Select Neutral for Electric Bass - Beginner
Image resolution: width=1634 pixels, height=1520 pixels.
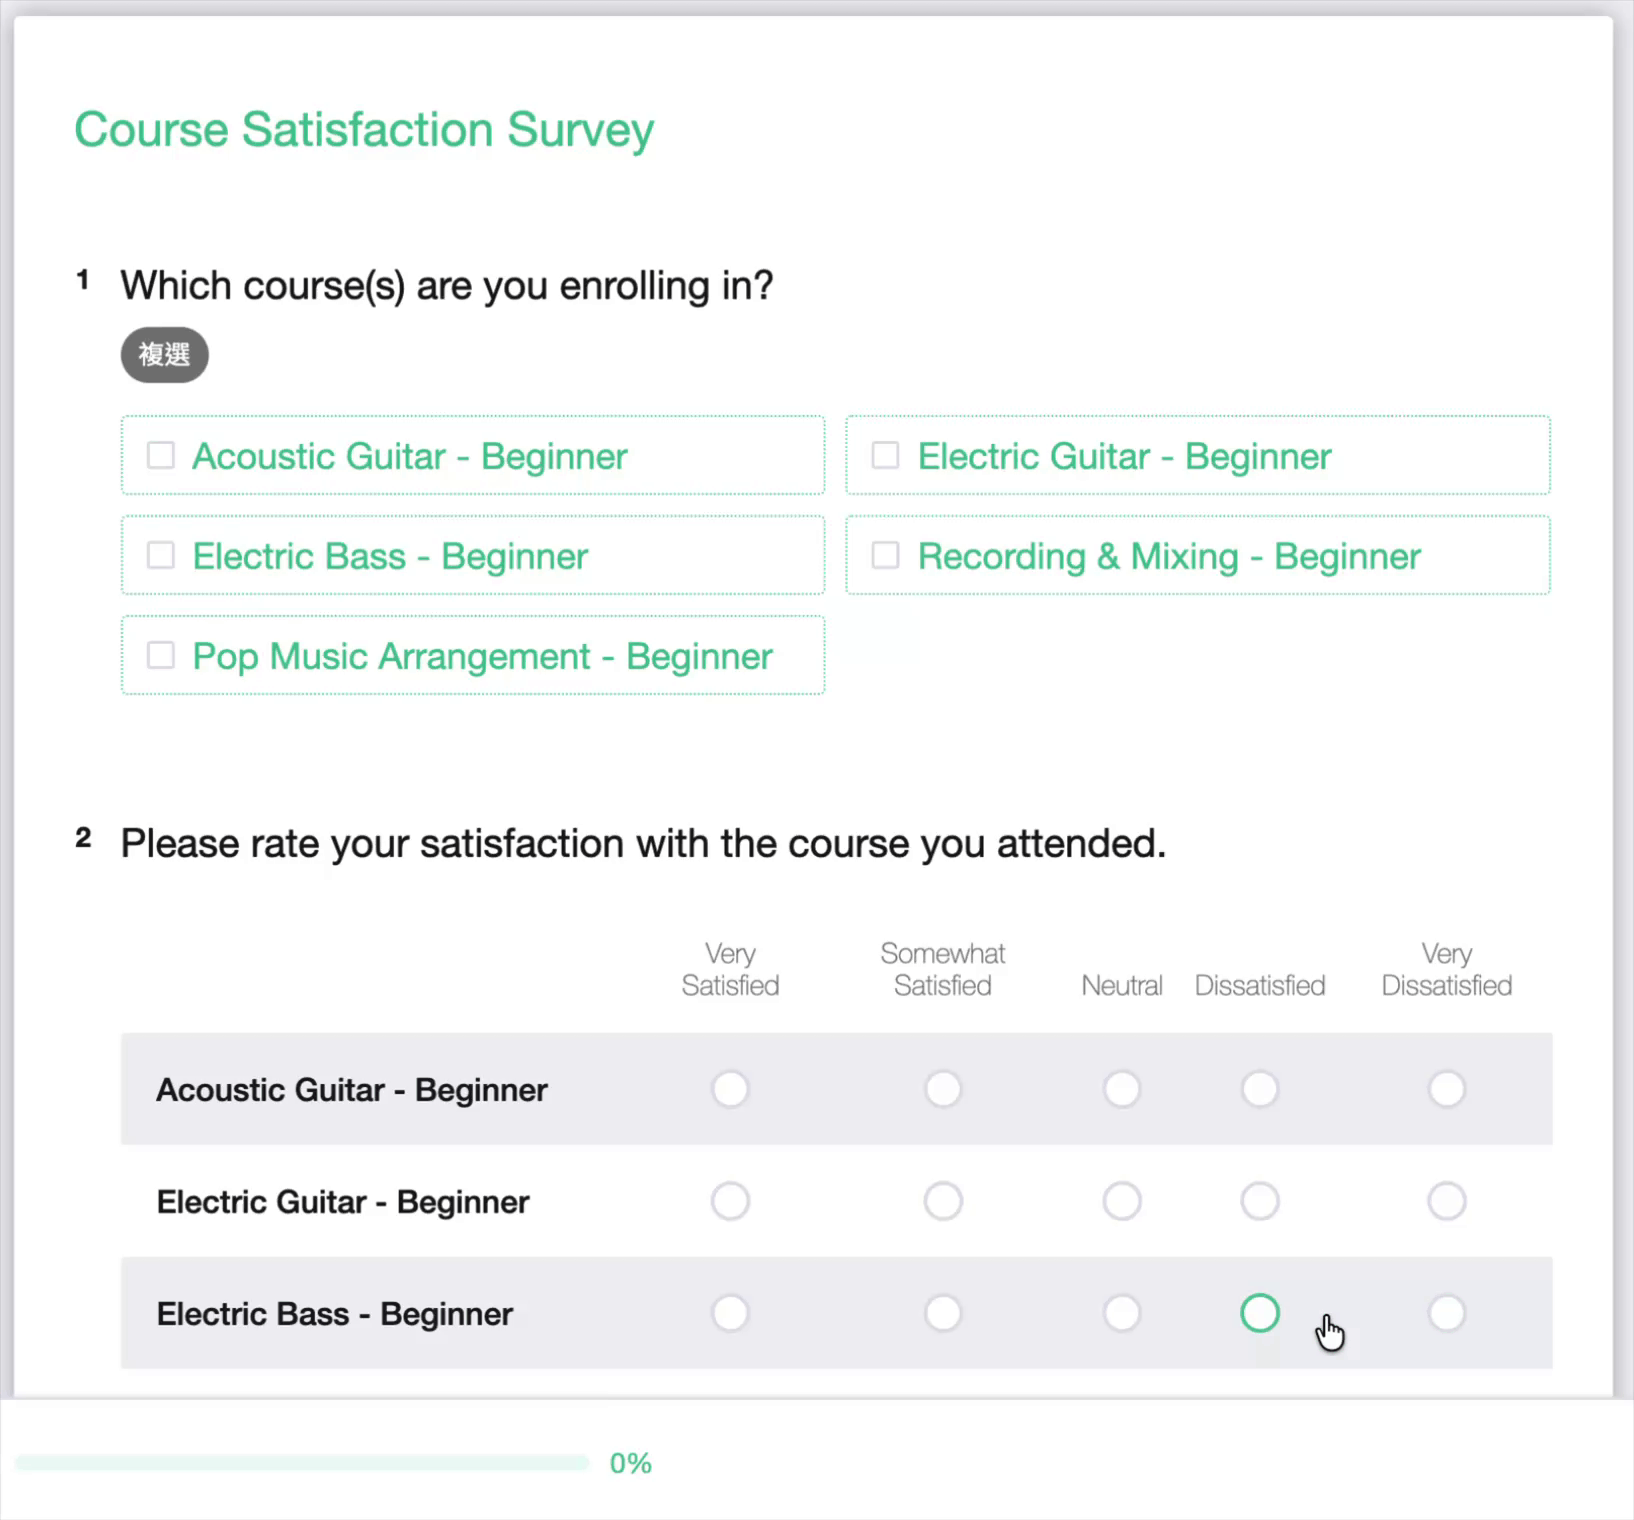point(1122,1313)
